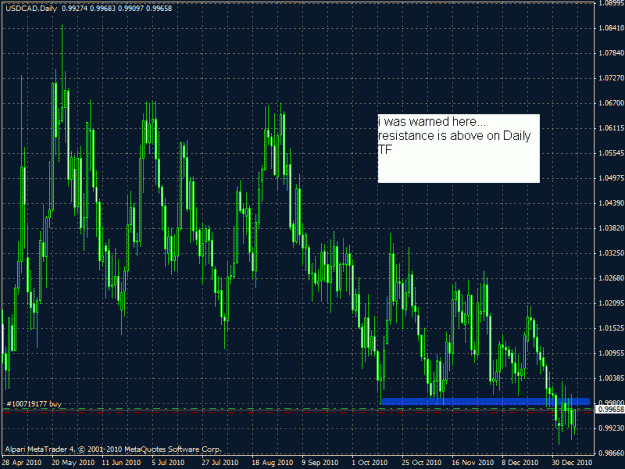Click the 1.07840 price scale label
Screen dimensions: 625x469
pyautogui.click(x=611, y=53)
